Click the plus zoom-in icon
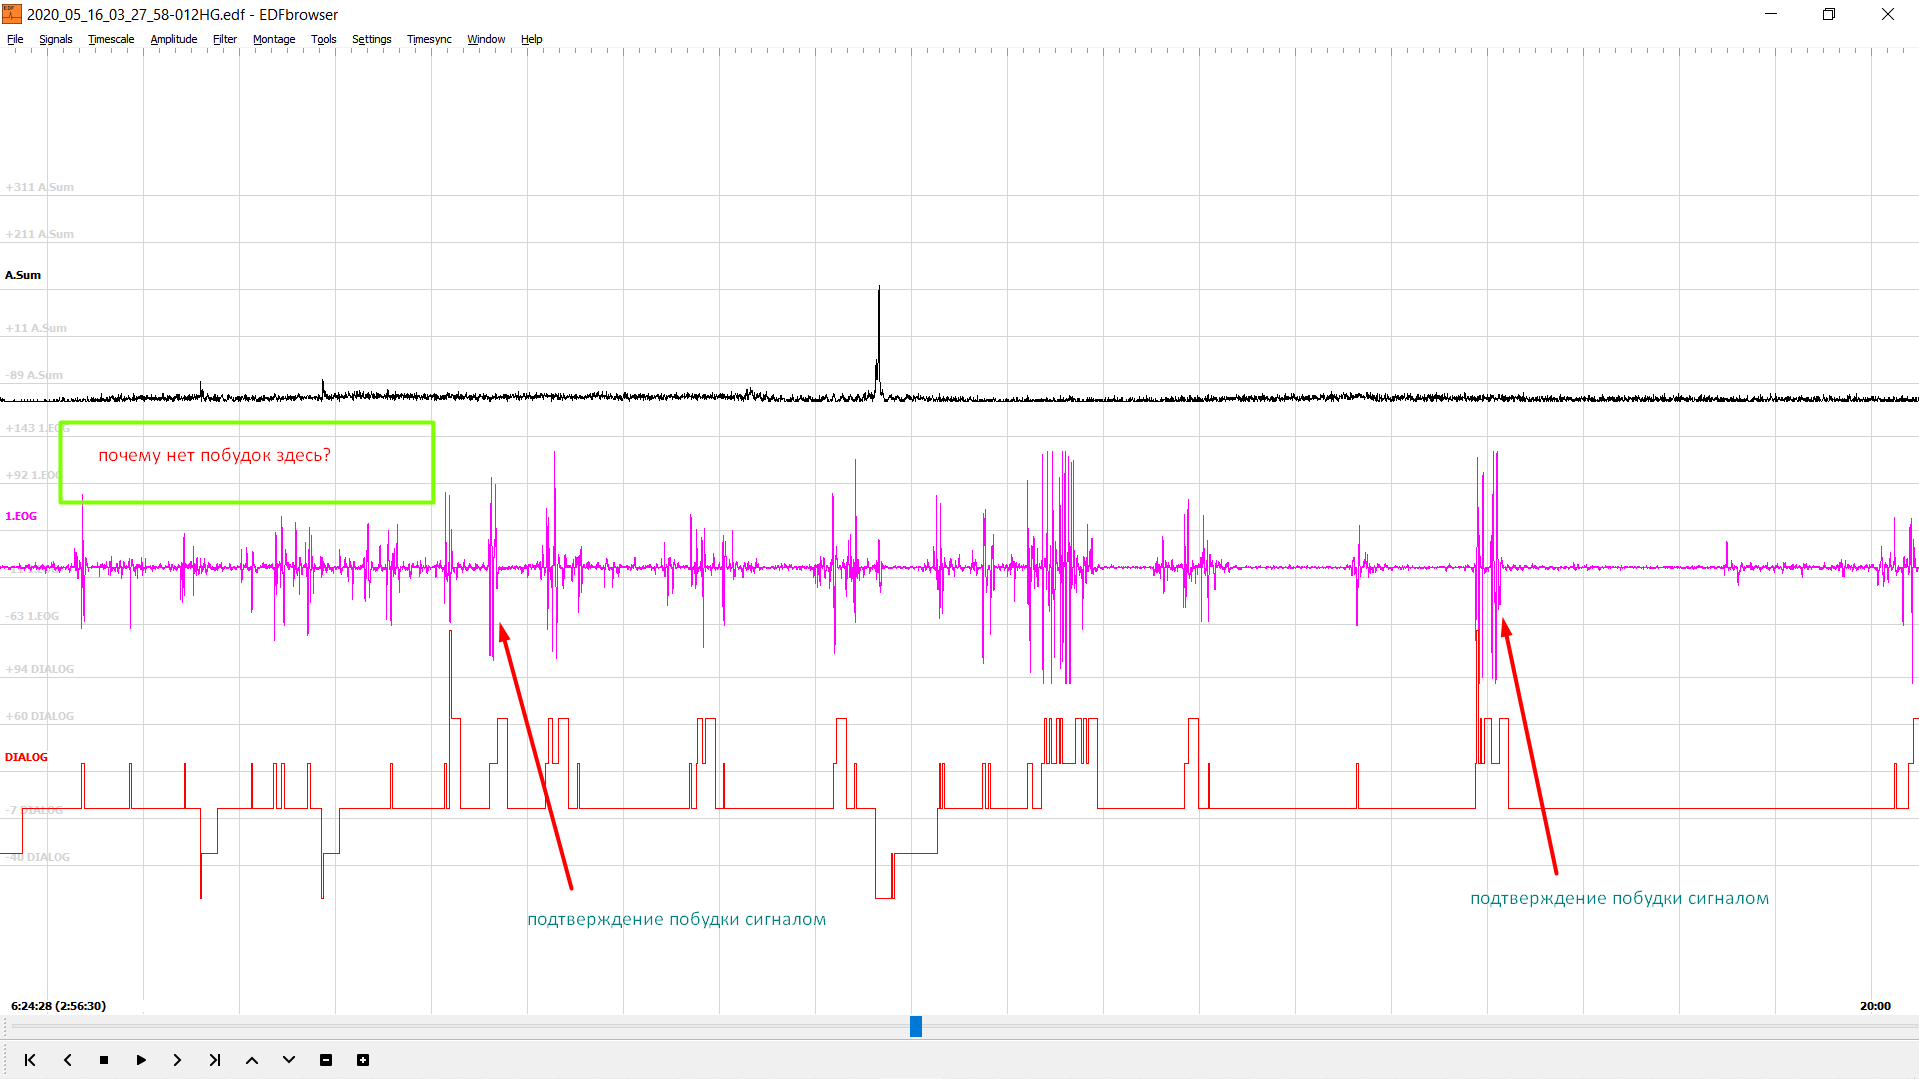The image size is (1919, 1079). click(x=363, y=1060)
